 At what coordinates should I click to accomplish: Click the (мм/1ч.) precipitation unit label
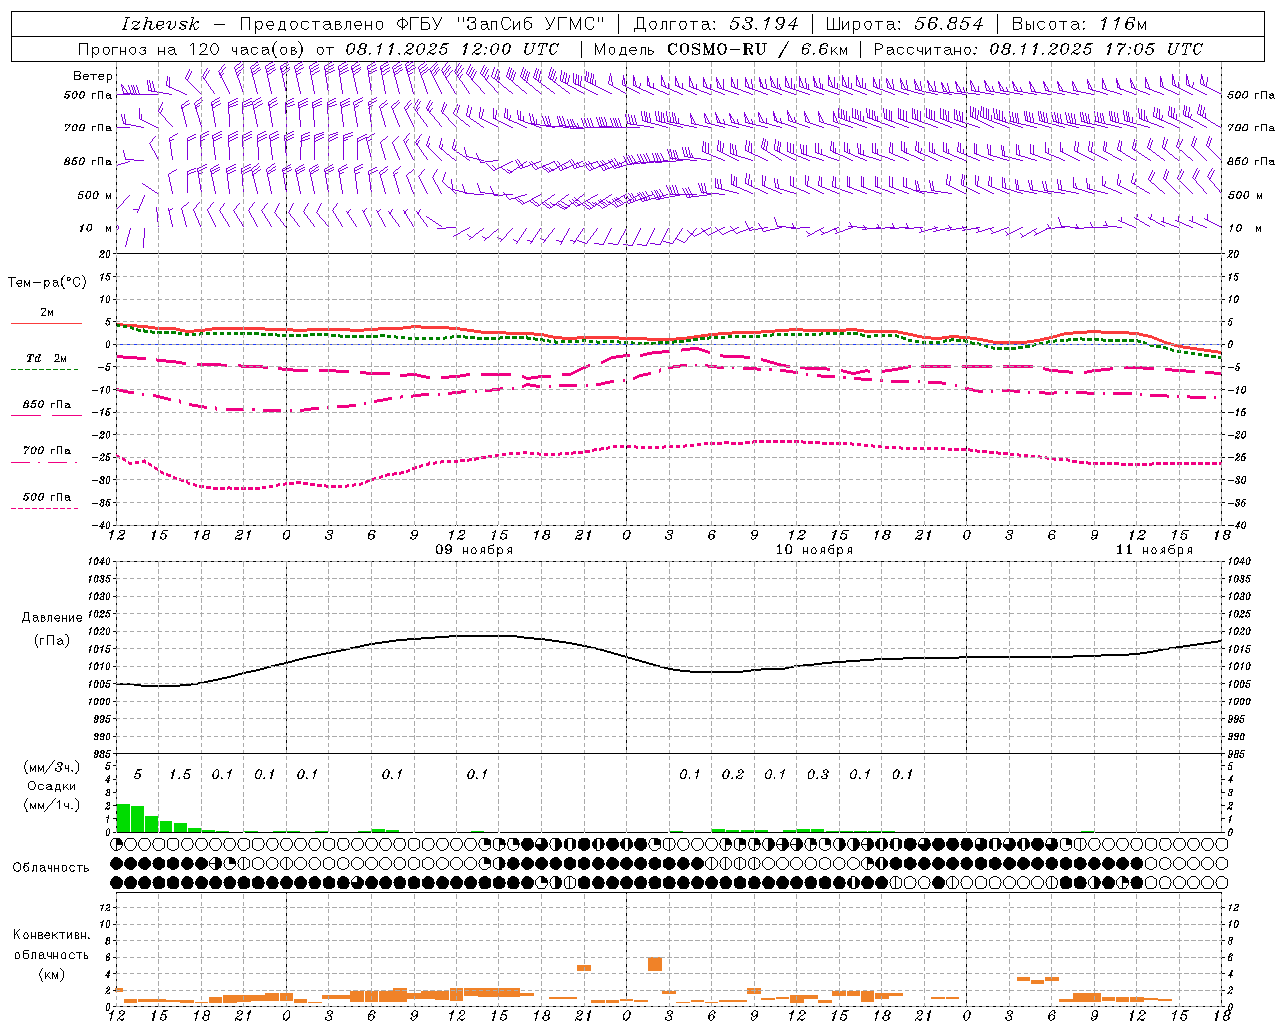click(x=52, y=805)
